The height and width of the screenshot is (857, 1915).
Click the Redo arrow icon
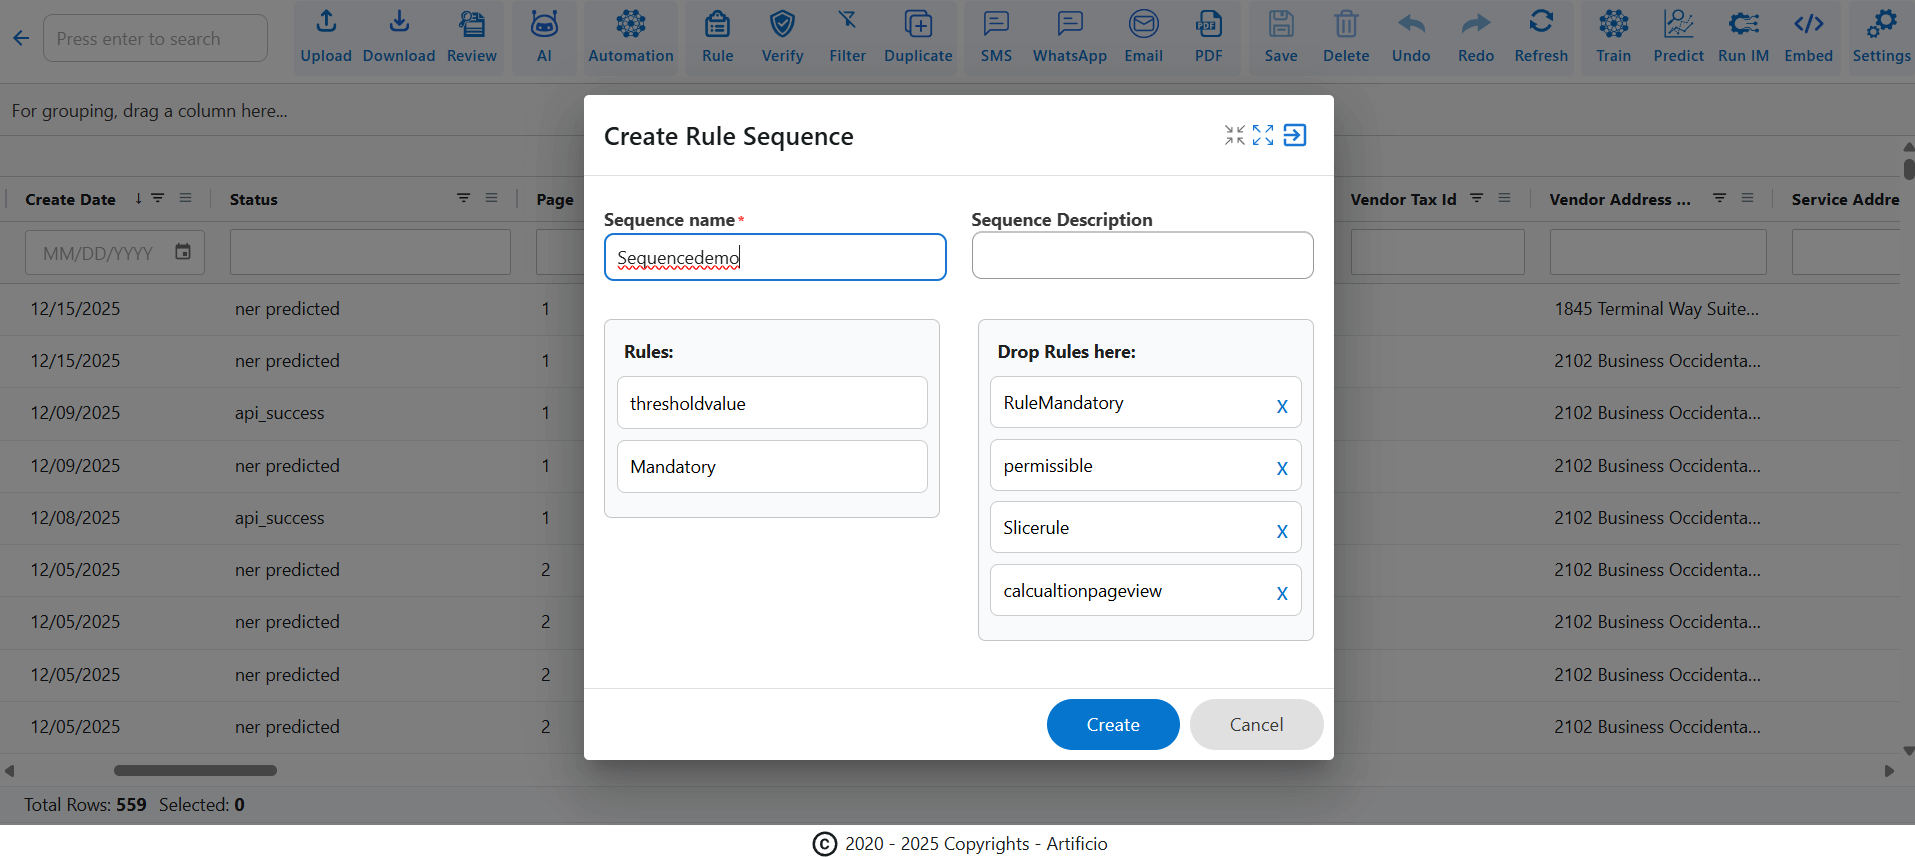point(1476,23)
